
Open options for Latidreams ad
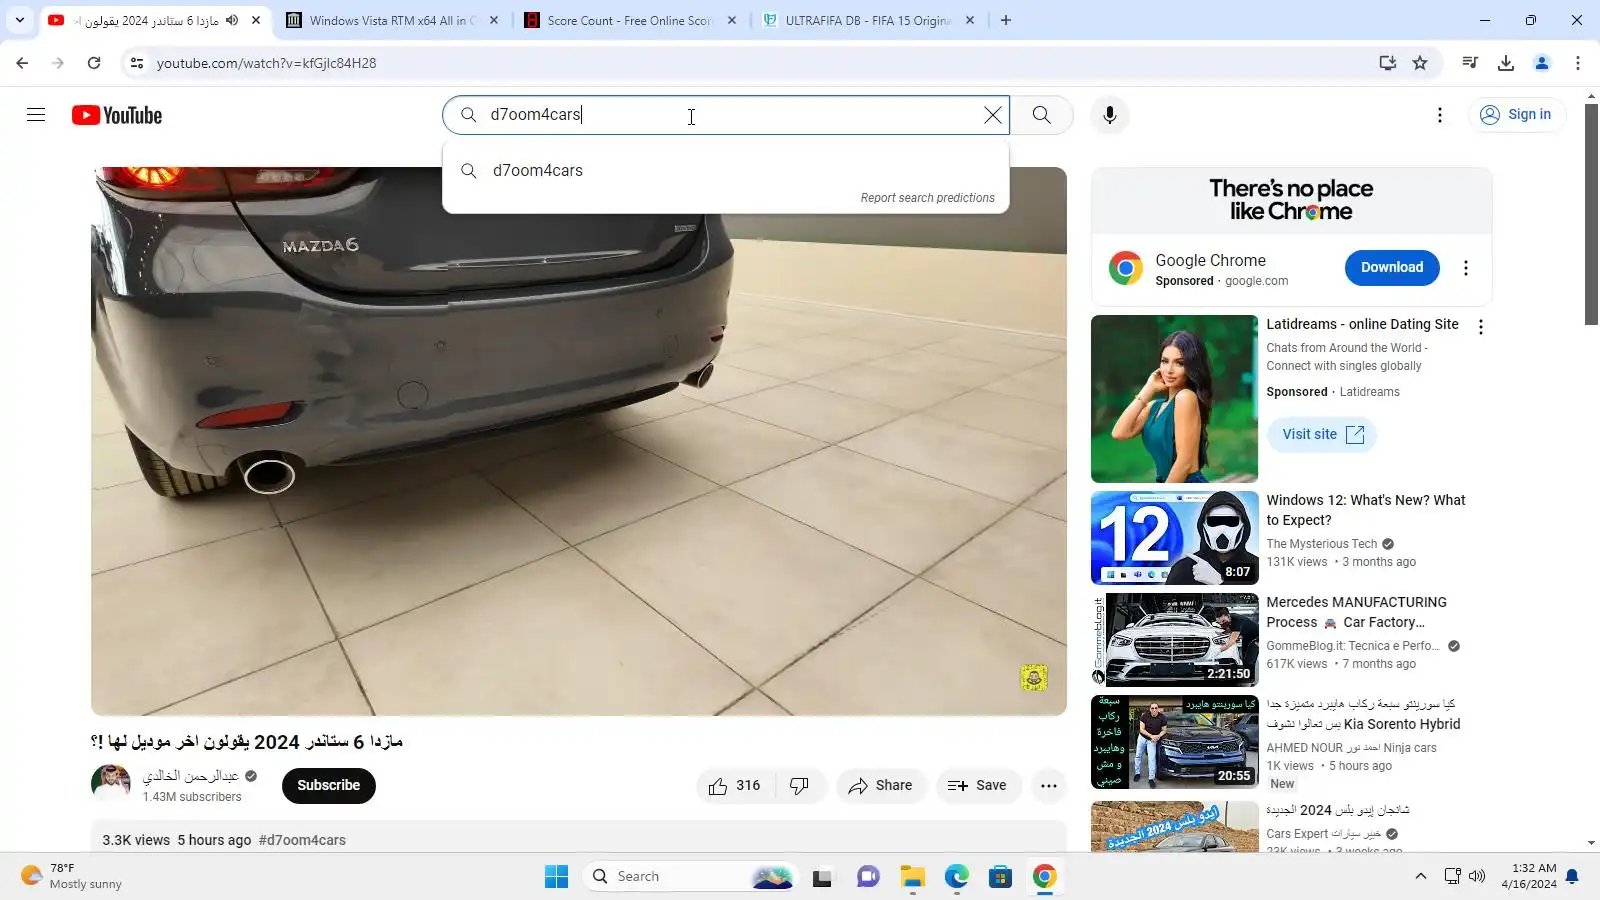pos(1481,327)
